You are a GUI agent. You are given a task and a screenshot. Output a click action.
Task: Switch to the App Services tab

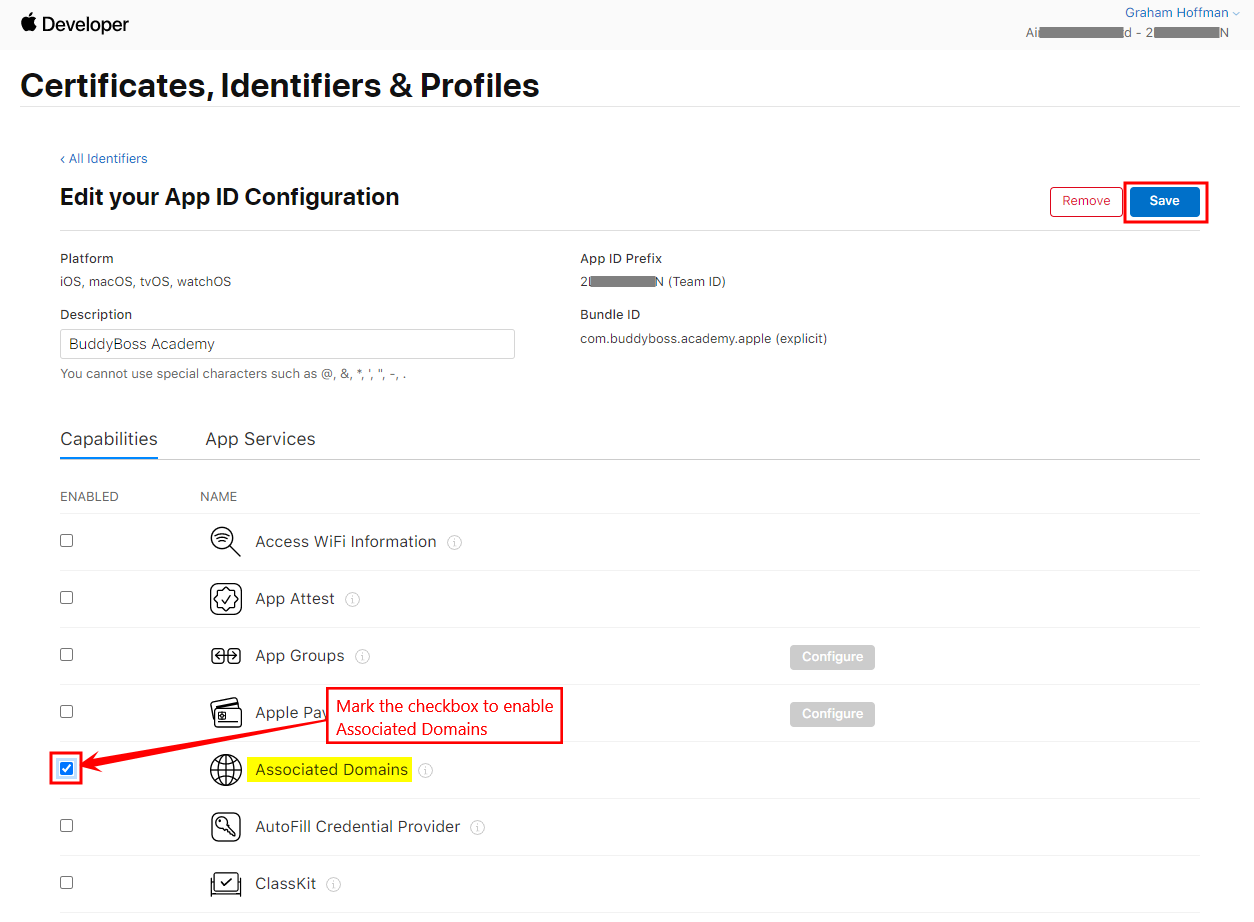click(x=260, y=439)
